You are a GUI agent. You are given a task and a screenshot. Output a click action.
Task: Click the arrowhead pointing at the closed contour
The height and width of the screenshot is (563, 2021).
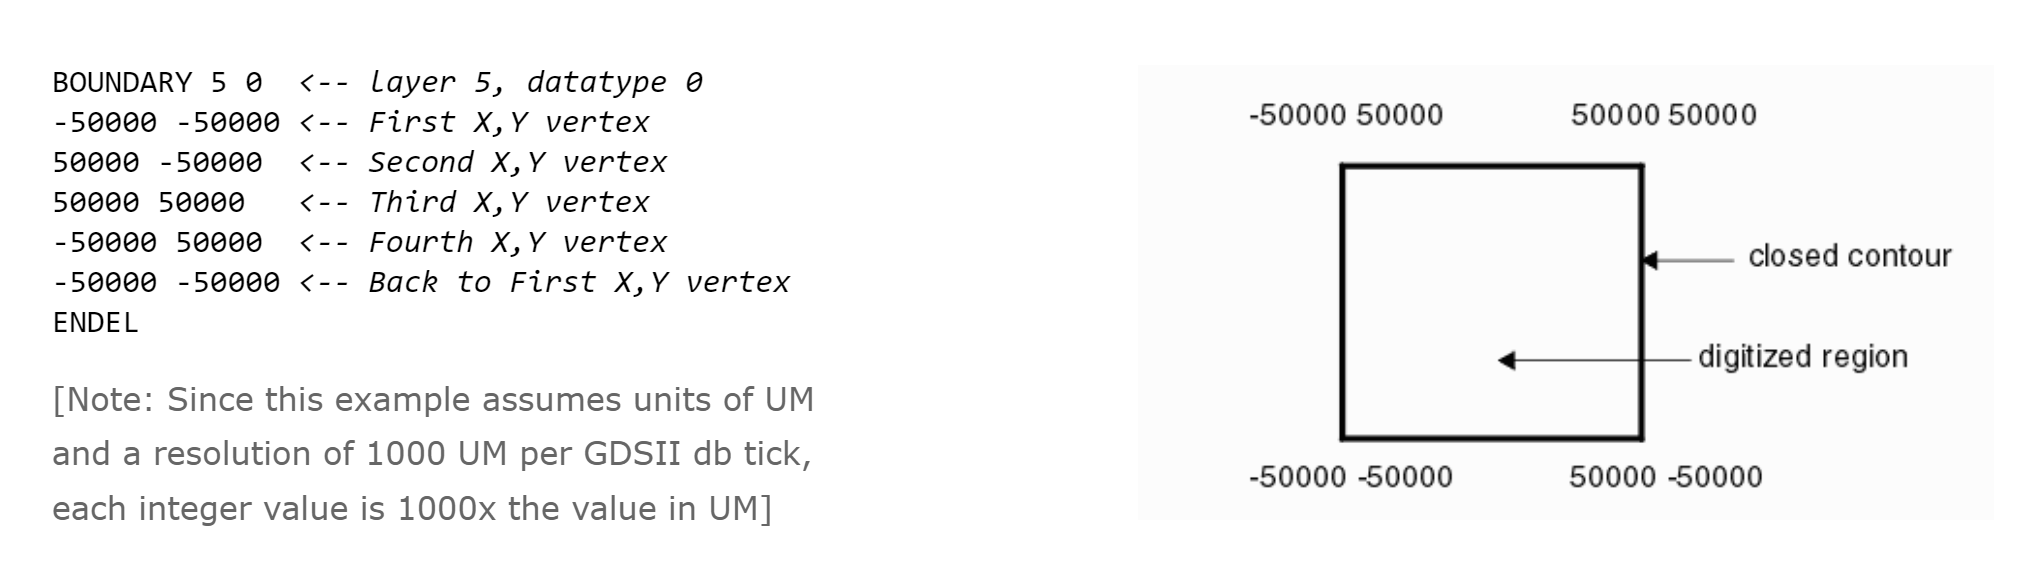1650,260
